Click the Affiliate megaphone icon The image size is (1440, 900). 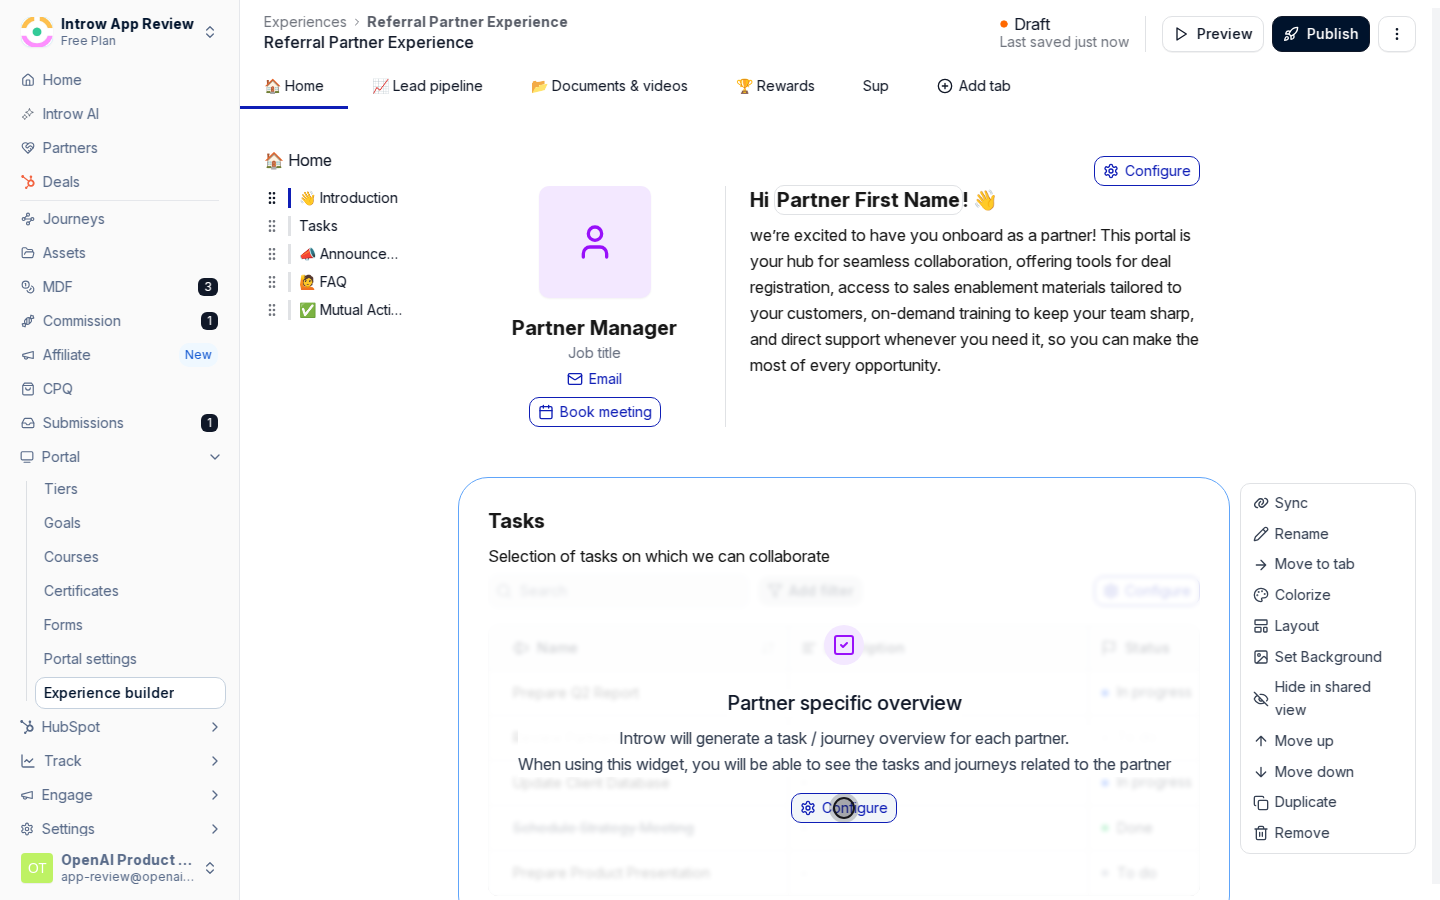coord(28,355)
